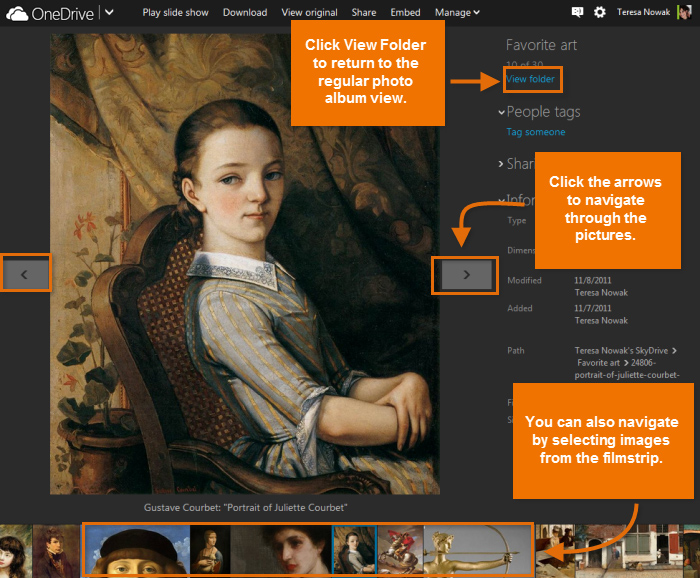The height and width of the screenshot is (578, 700).
Task: Click the Share command in the top bar
Action: click(x=364, y=12)
